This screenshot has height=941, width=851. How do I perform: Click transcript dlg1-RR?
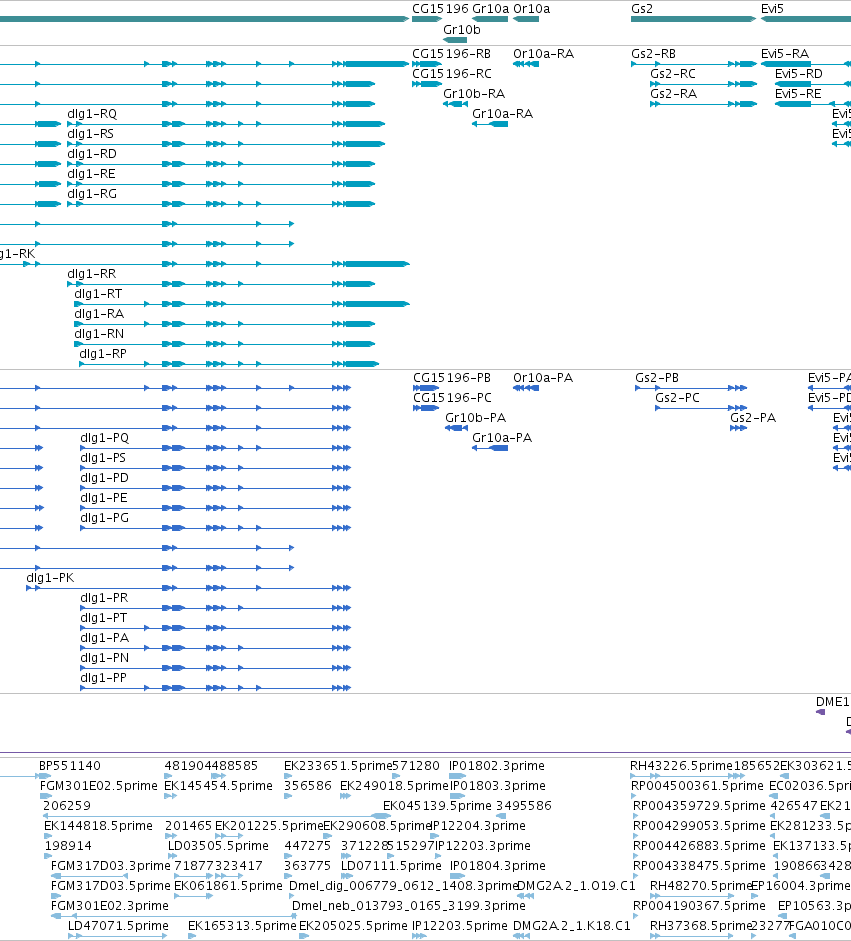point(91,274)
